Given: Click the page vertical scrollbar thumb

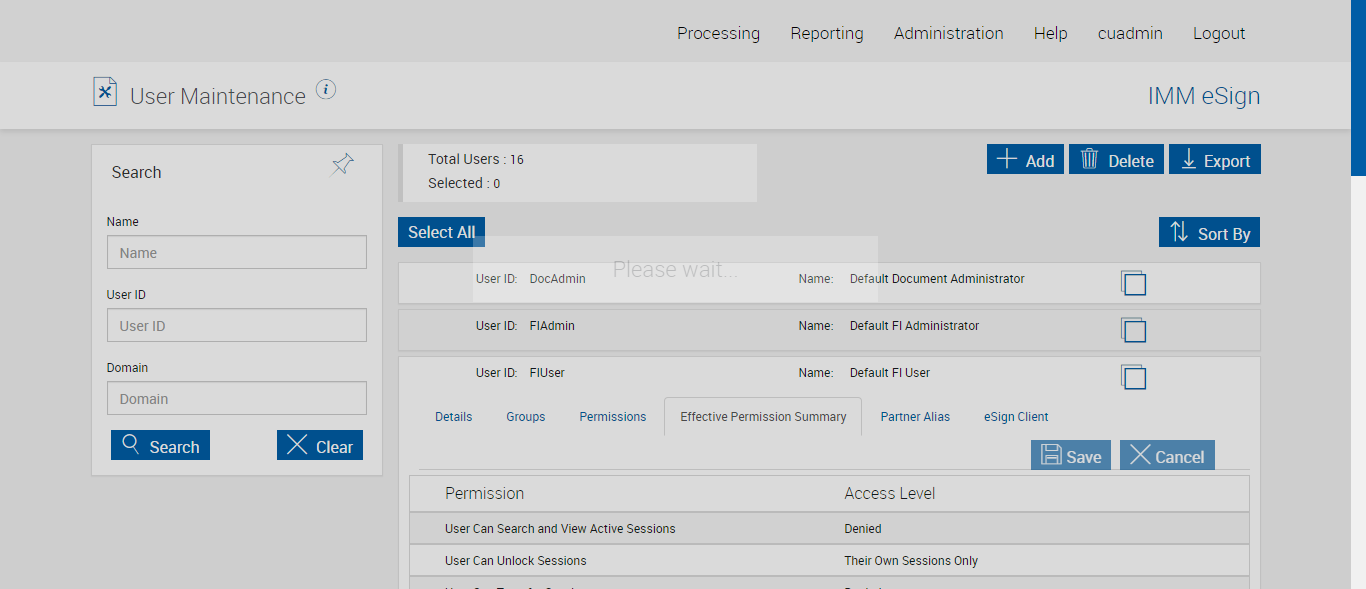Looking at the screenshot, I should point(1358,88).
